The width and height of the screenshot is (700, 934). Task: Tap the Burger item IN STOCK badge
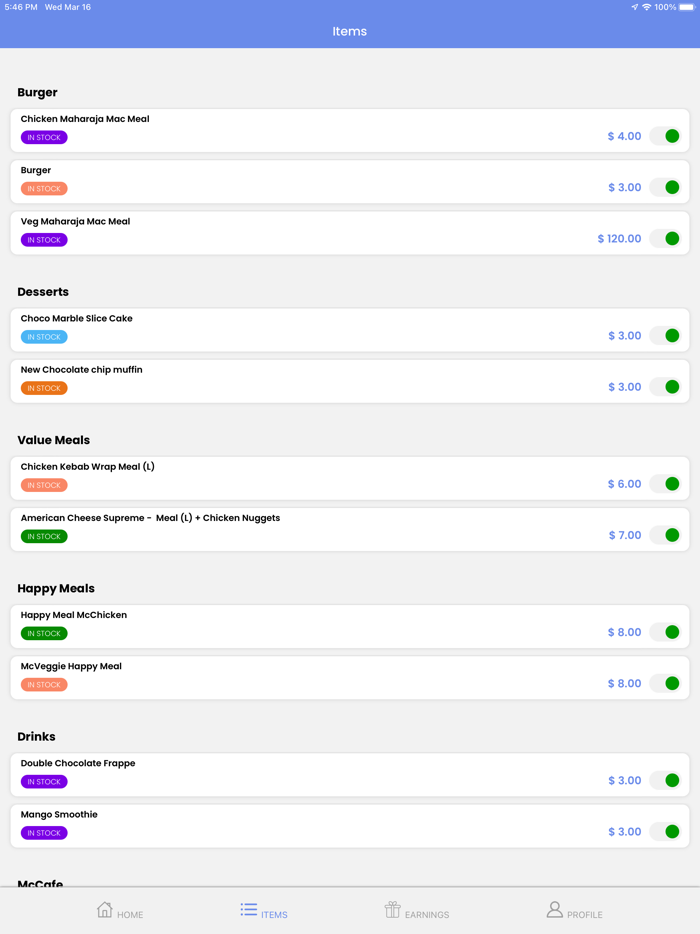click(44, 189)
